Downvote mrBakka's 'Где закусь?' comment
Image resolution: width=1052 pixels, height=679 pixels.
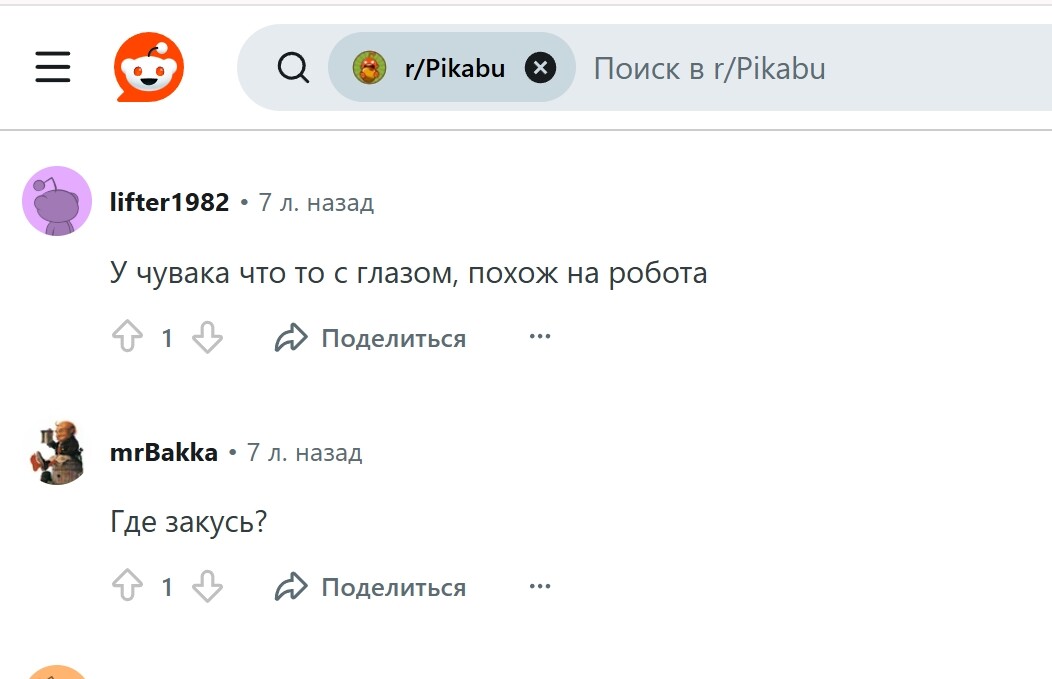207,587
